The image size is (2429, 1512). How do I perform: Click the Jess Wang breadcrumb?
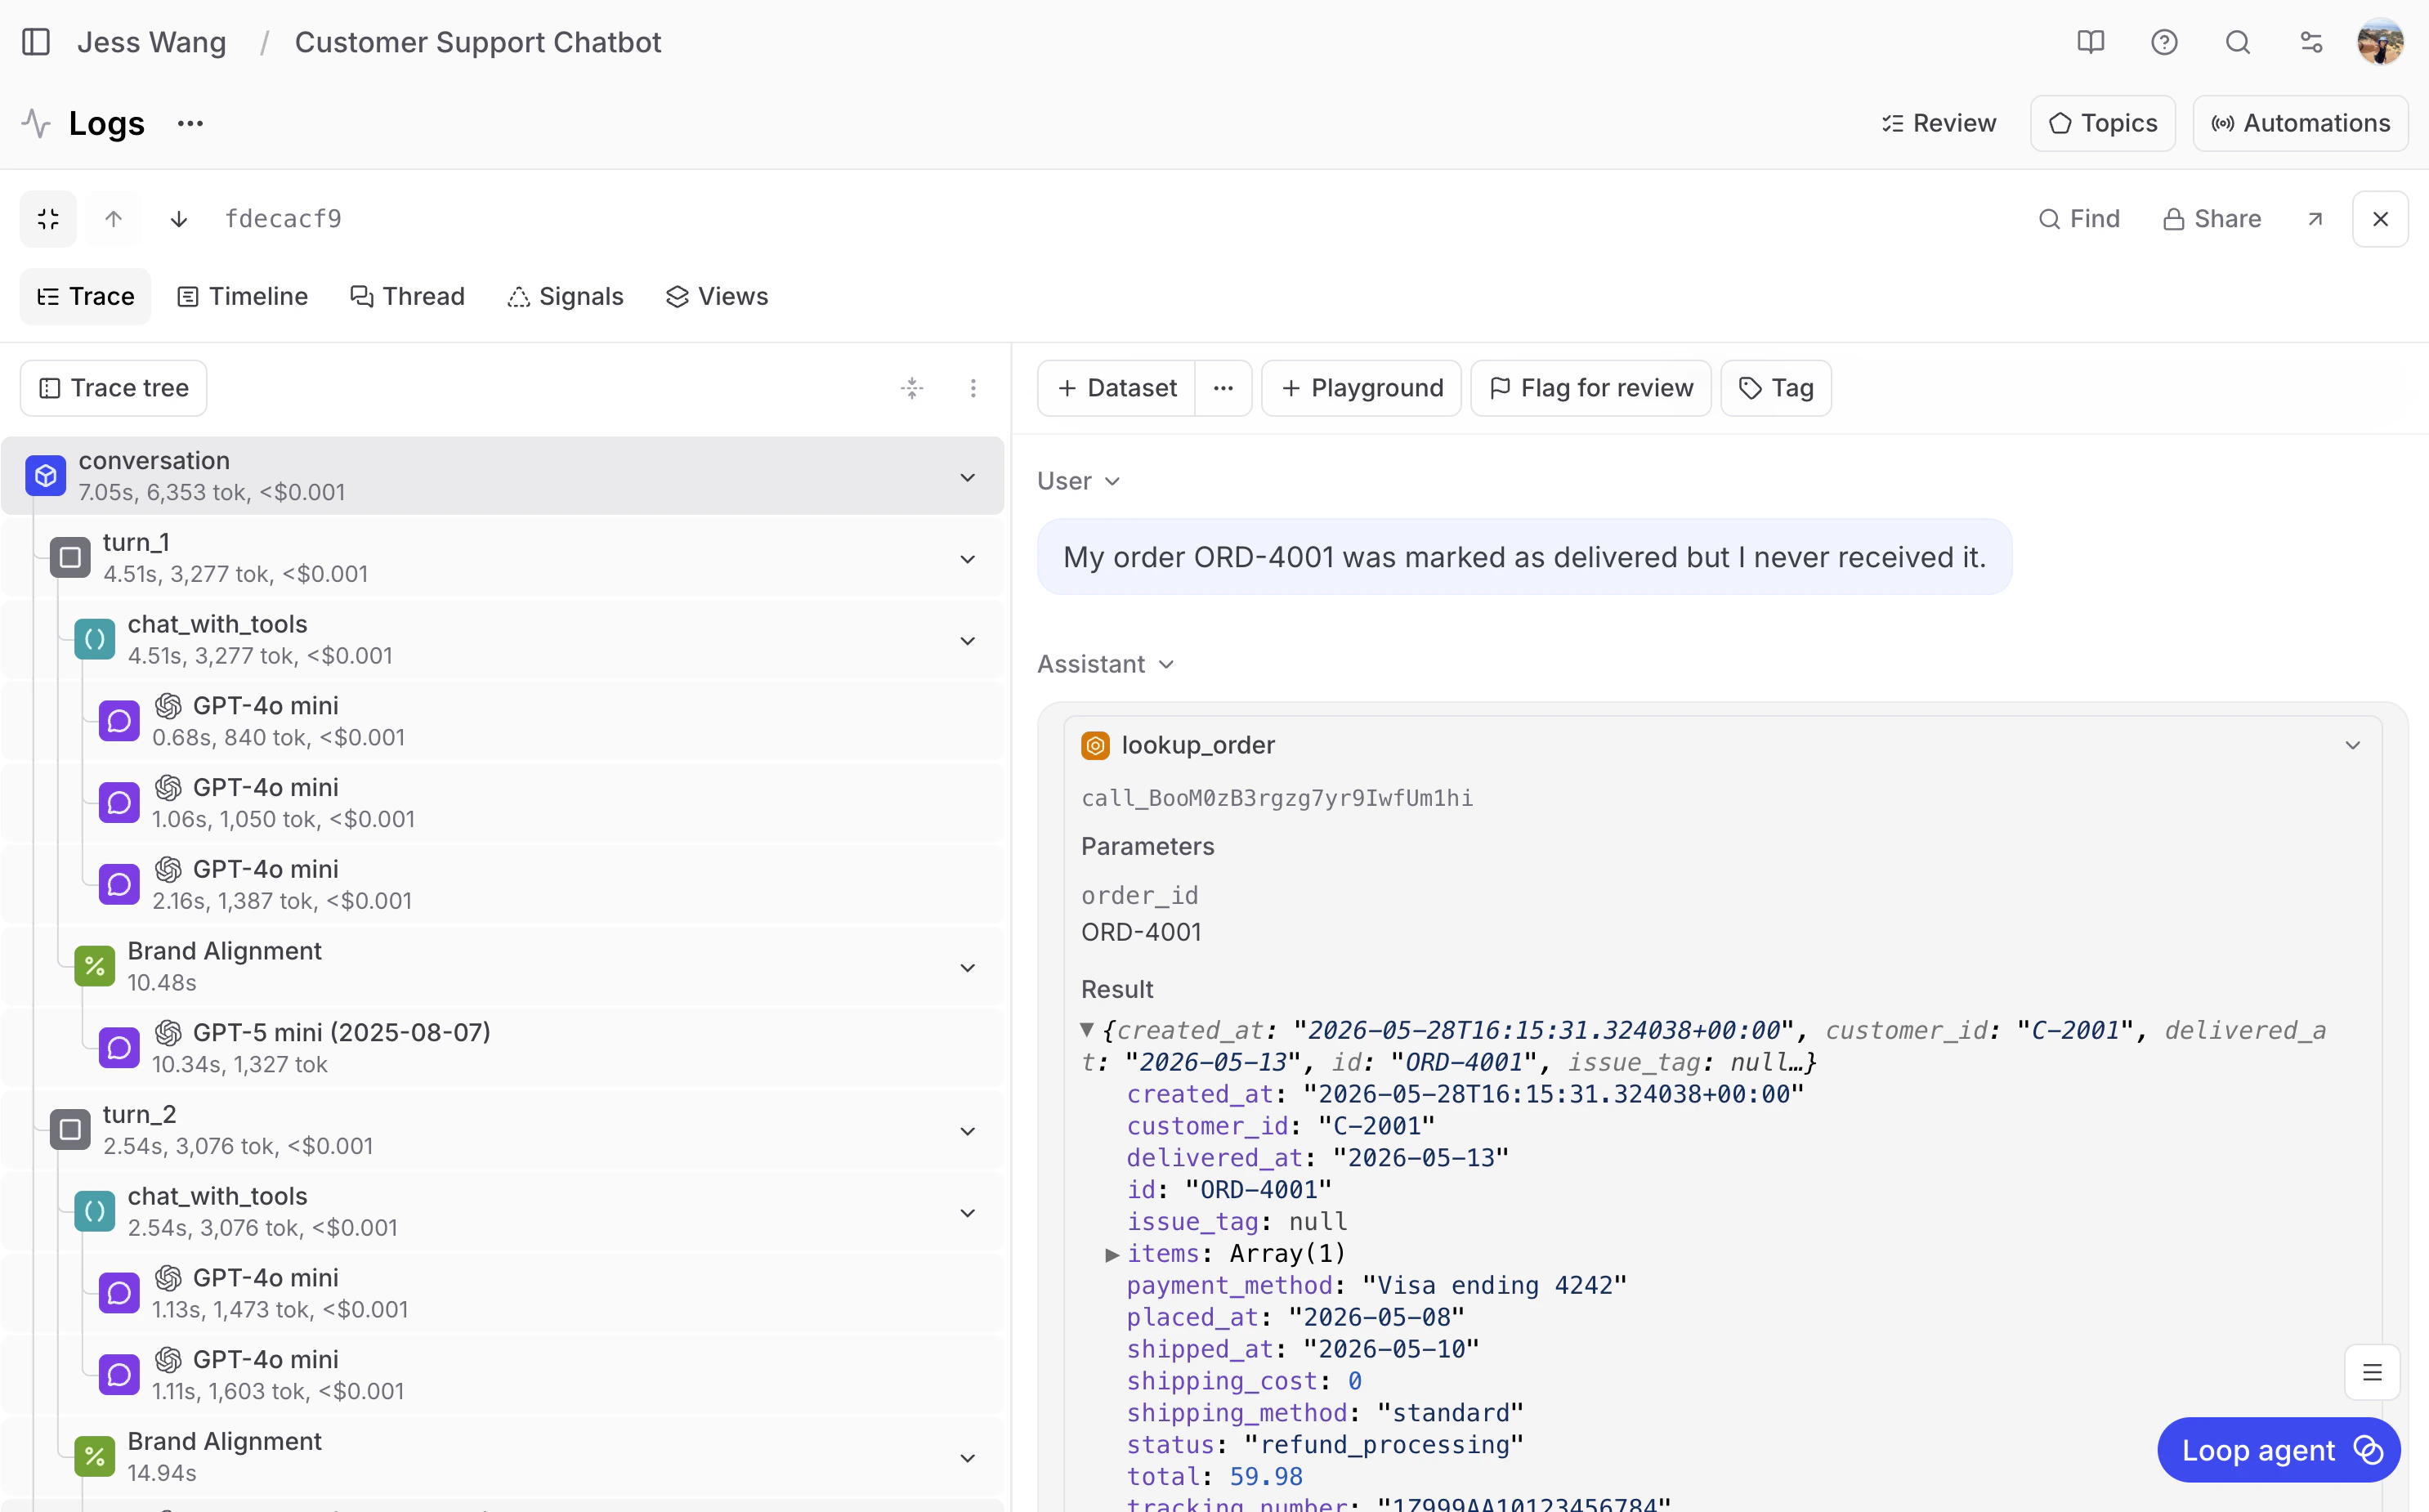pyautogui.click(x=152, y=42)
